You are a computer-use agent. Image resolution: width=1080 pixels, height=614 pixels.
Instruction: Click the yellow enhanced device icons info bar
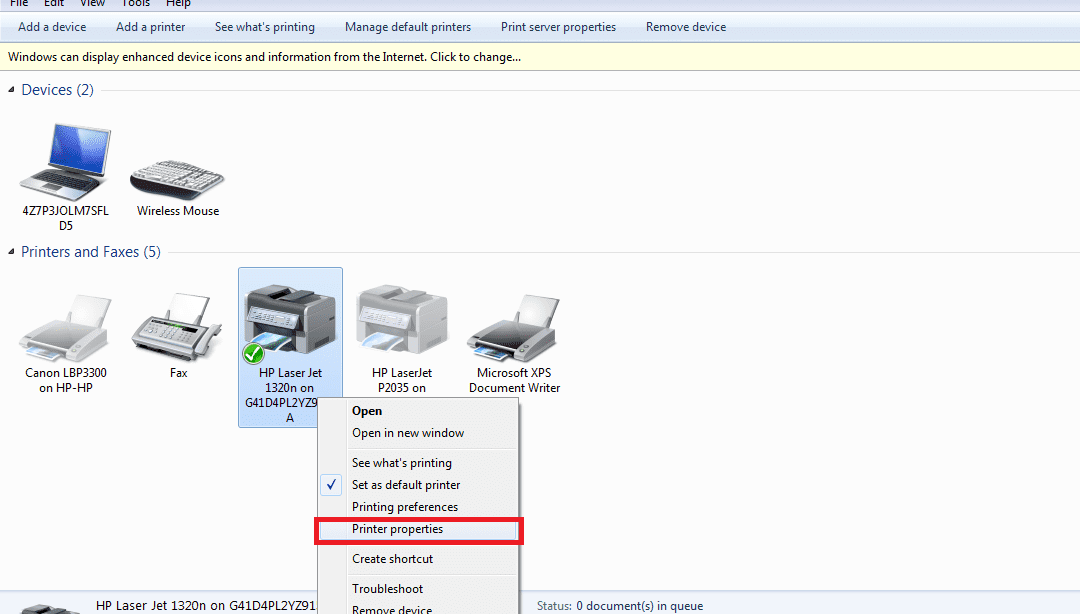[x=540, y=57]
